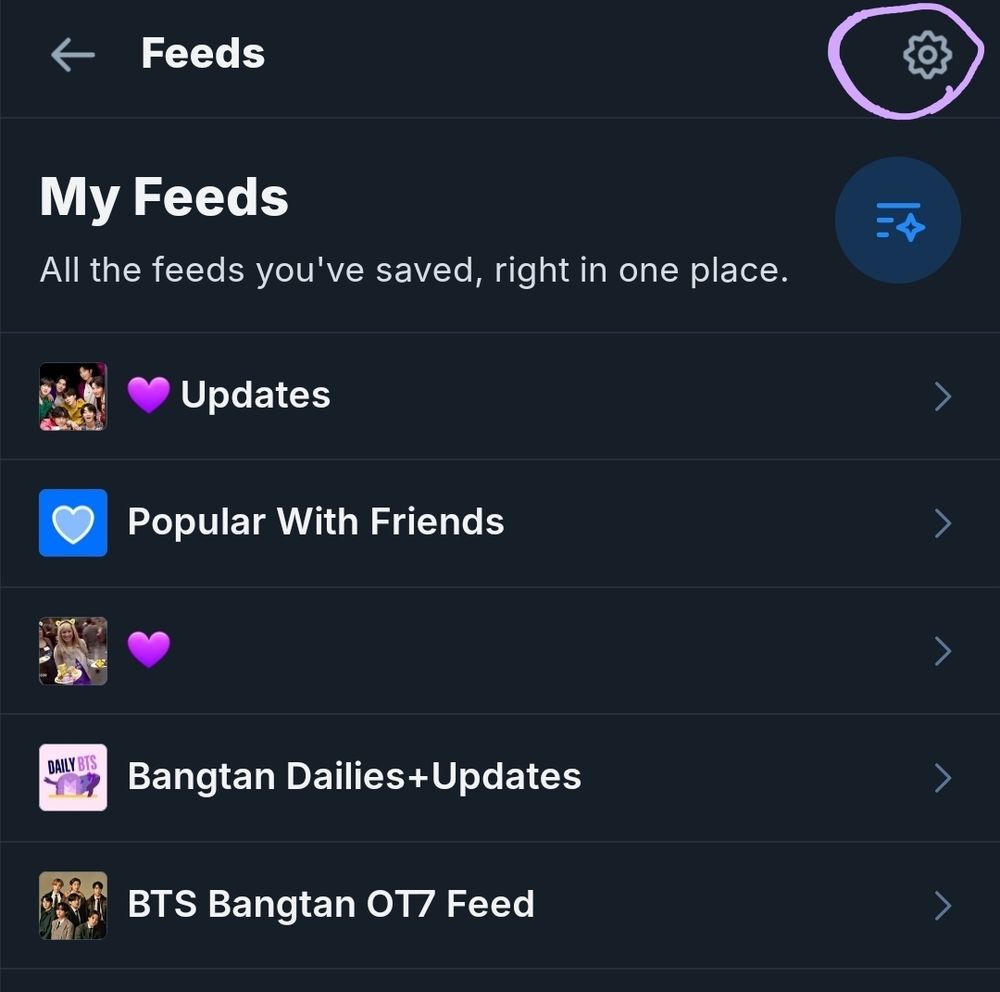Image resolution: width=1000 pixels, height=992 pixels.
Task: Tap the Feeds title in the header
Action: point(202,54)
